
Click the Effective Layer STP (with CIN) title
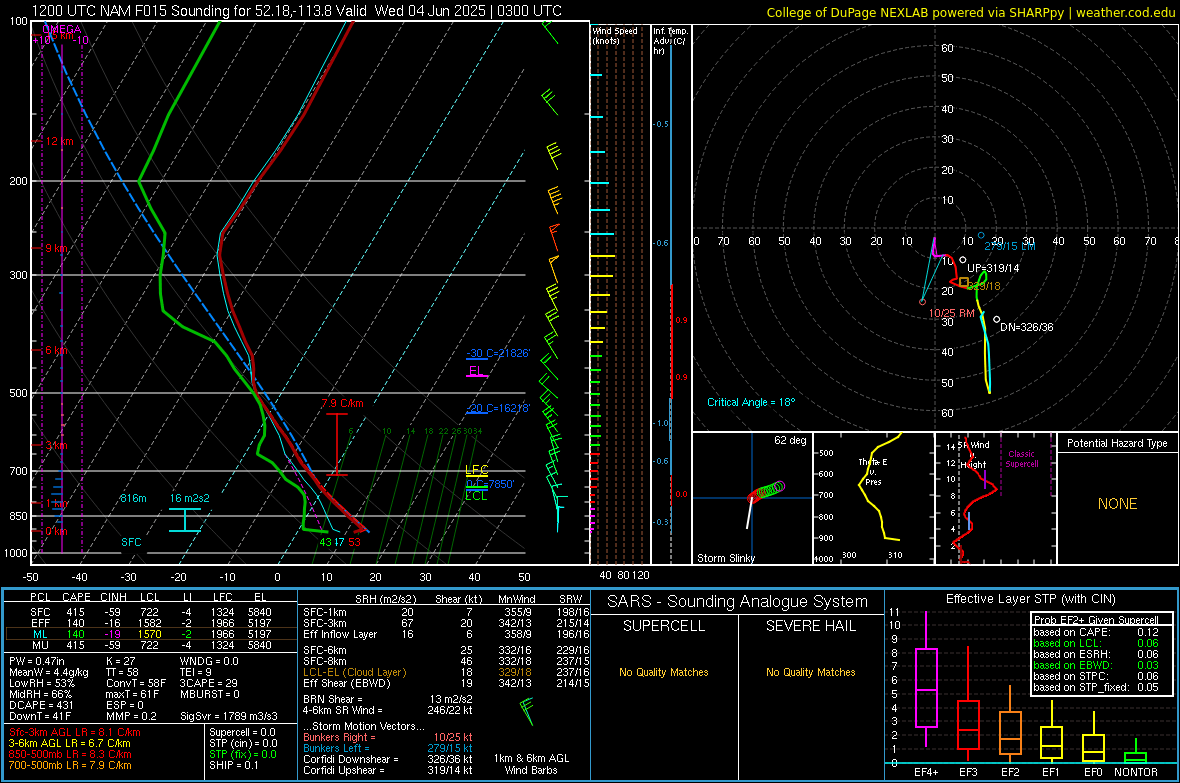pyautogui.click(x=1030, y=599)
